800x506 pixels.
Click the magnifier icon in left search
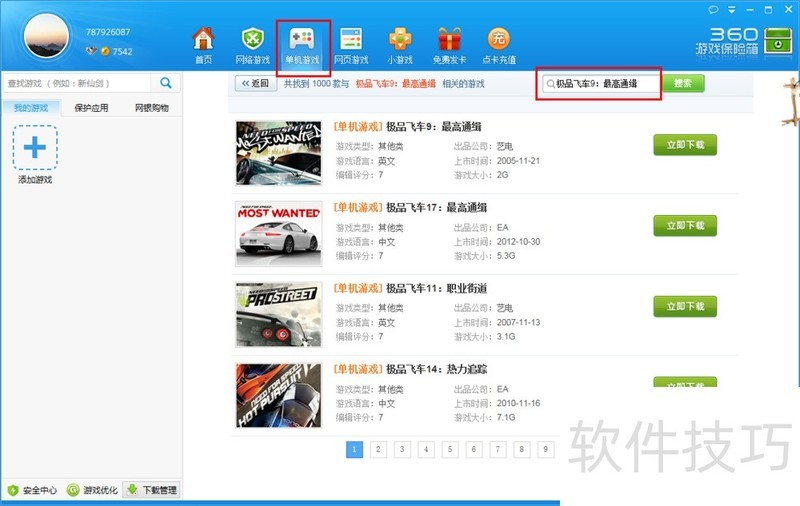166,83
